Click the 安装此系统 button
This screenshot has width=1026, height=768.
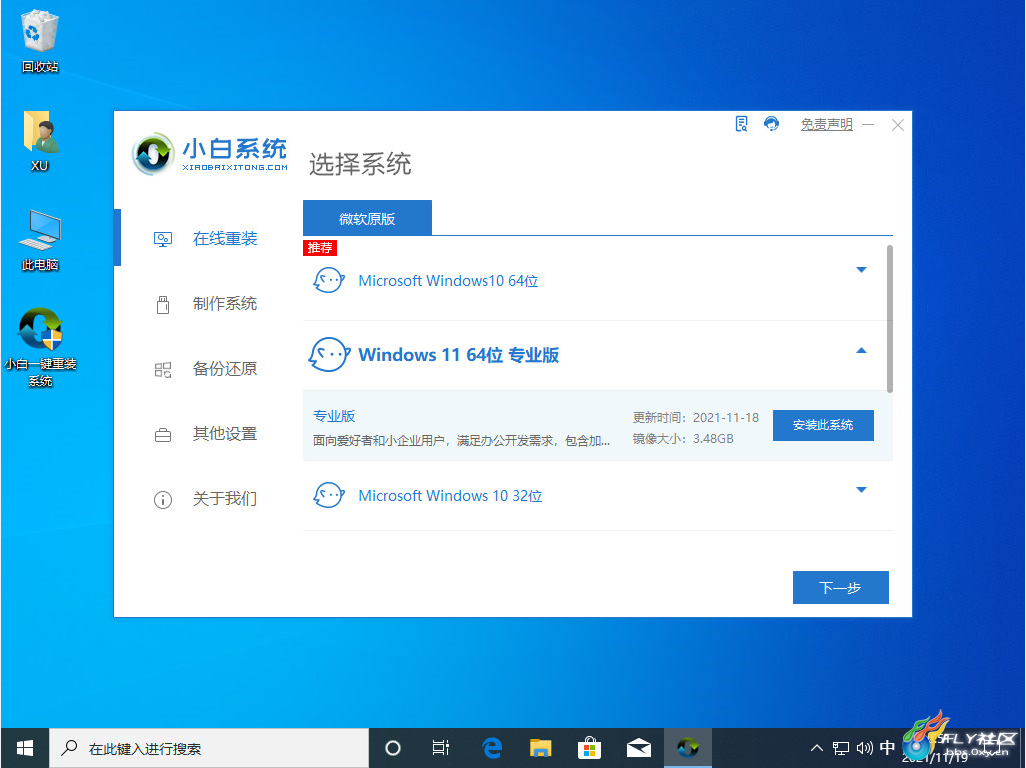pyautogui.click(x=823, y=425)
